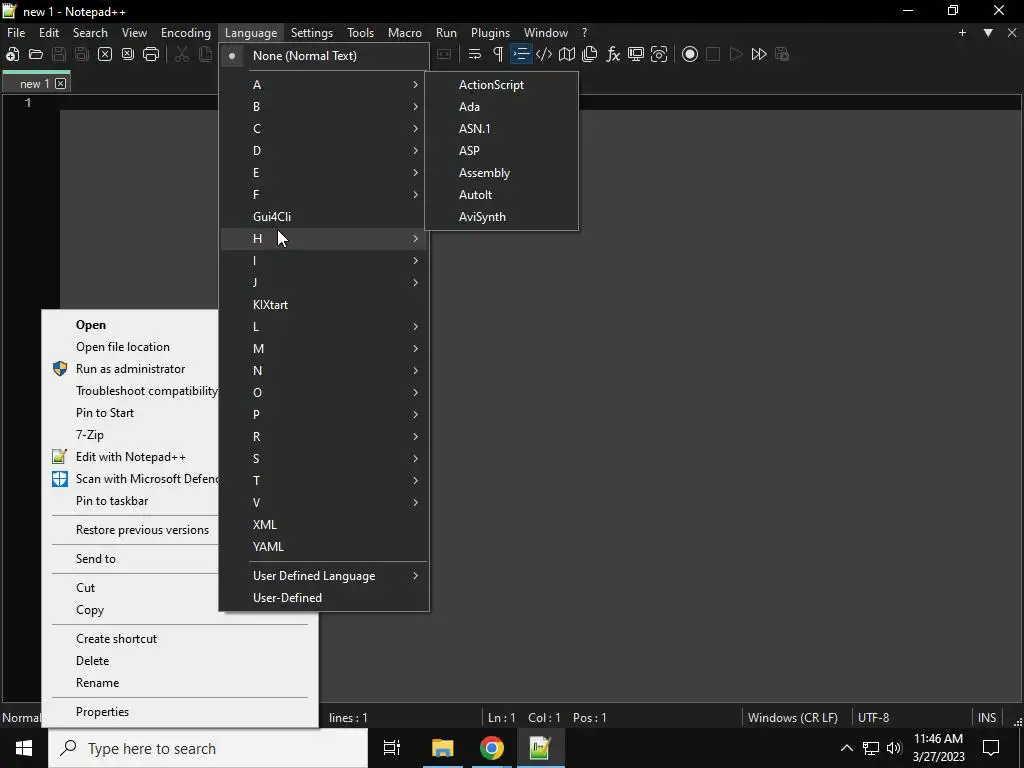
Task: Open the Function List fx icon
Action: (x=613, y=54)
